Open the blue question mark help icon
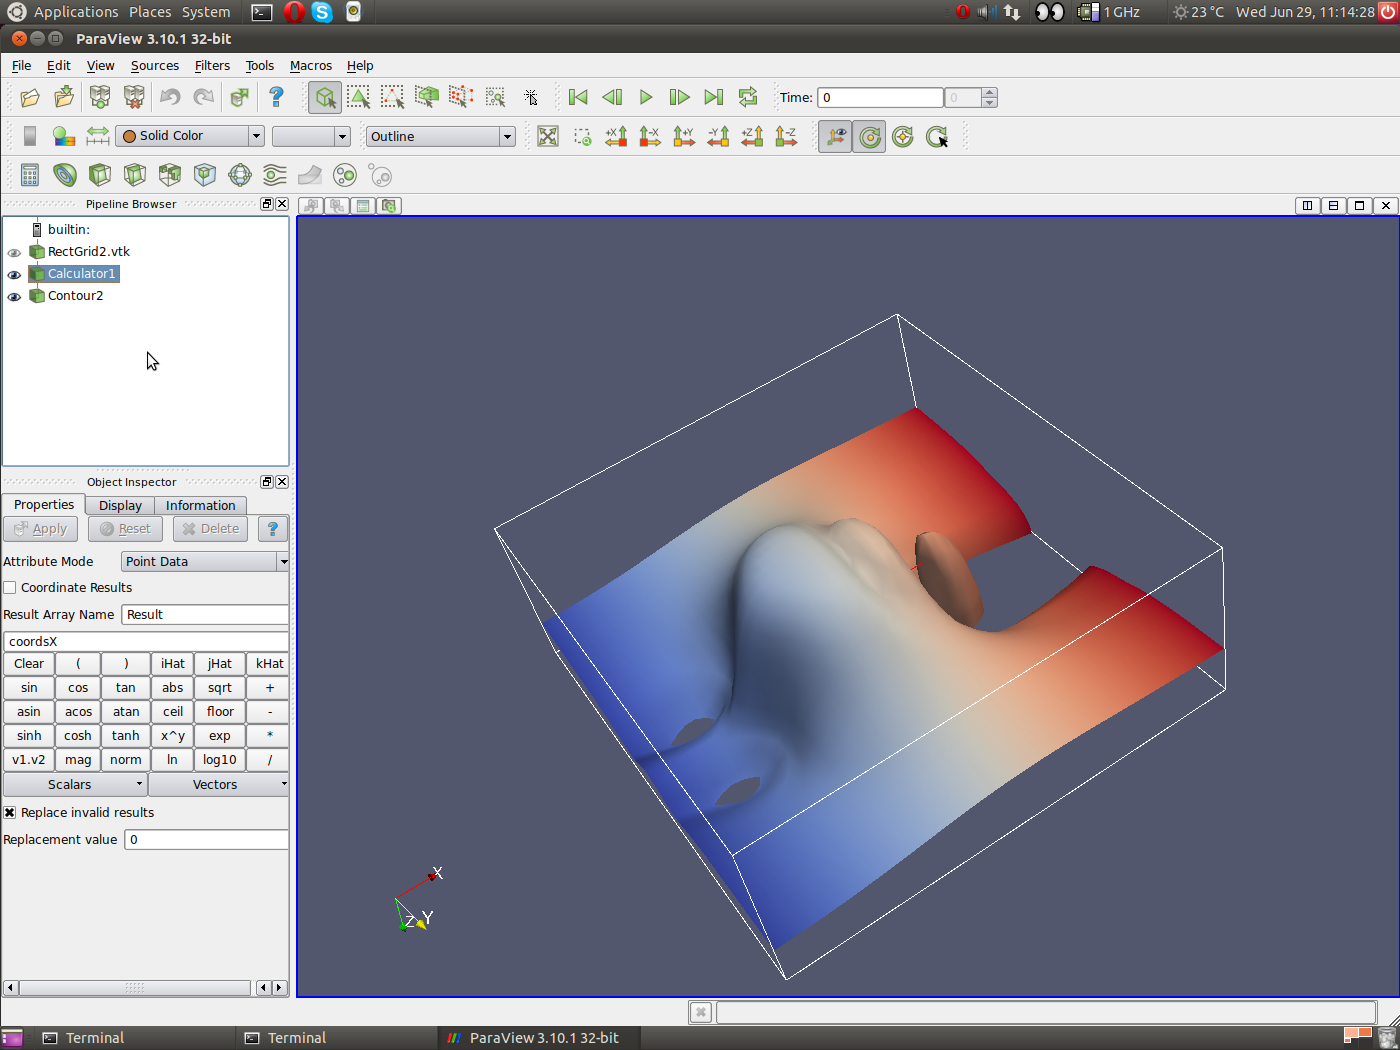Viewport: 1400px width, 1050px height. click(276, 97)
